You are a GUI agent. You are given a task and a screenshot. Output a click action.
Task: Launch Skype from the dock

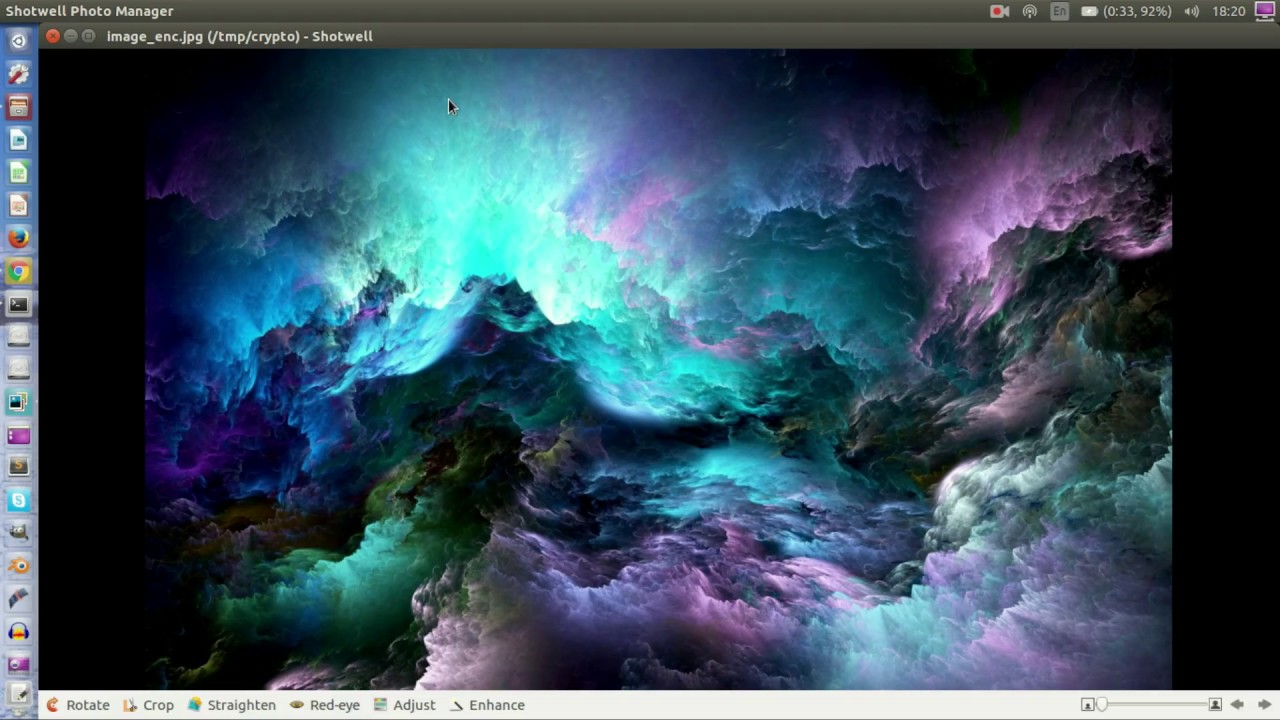coord(18,500)
